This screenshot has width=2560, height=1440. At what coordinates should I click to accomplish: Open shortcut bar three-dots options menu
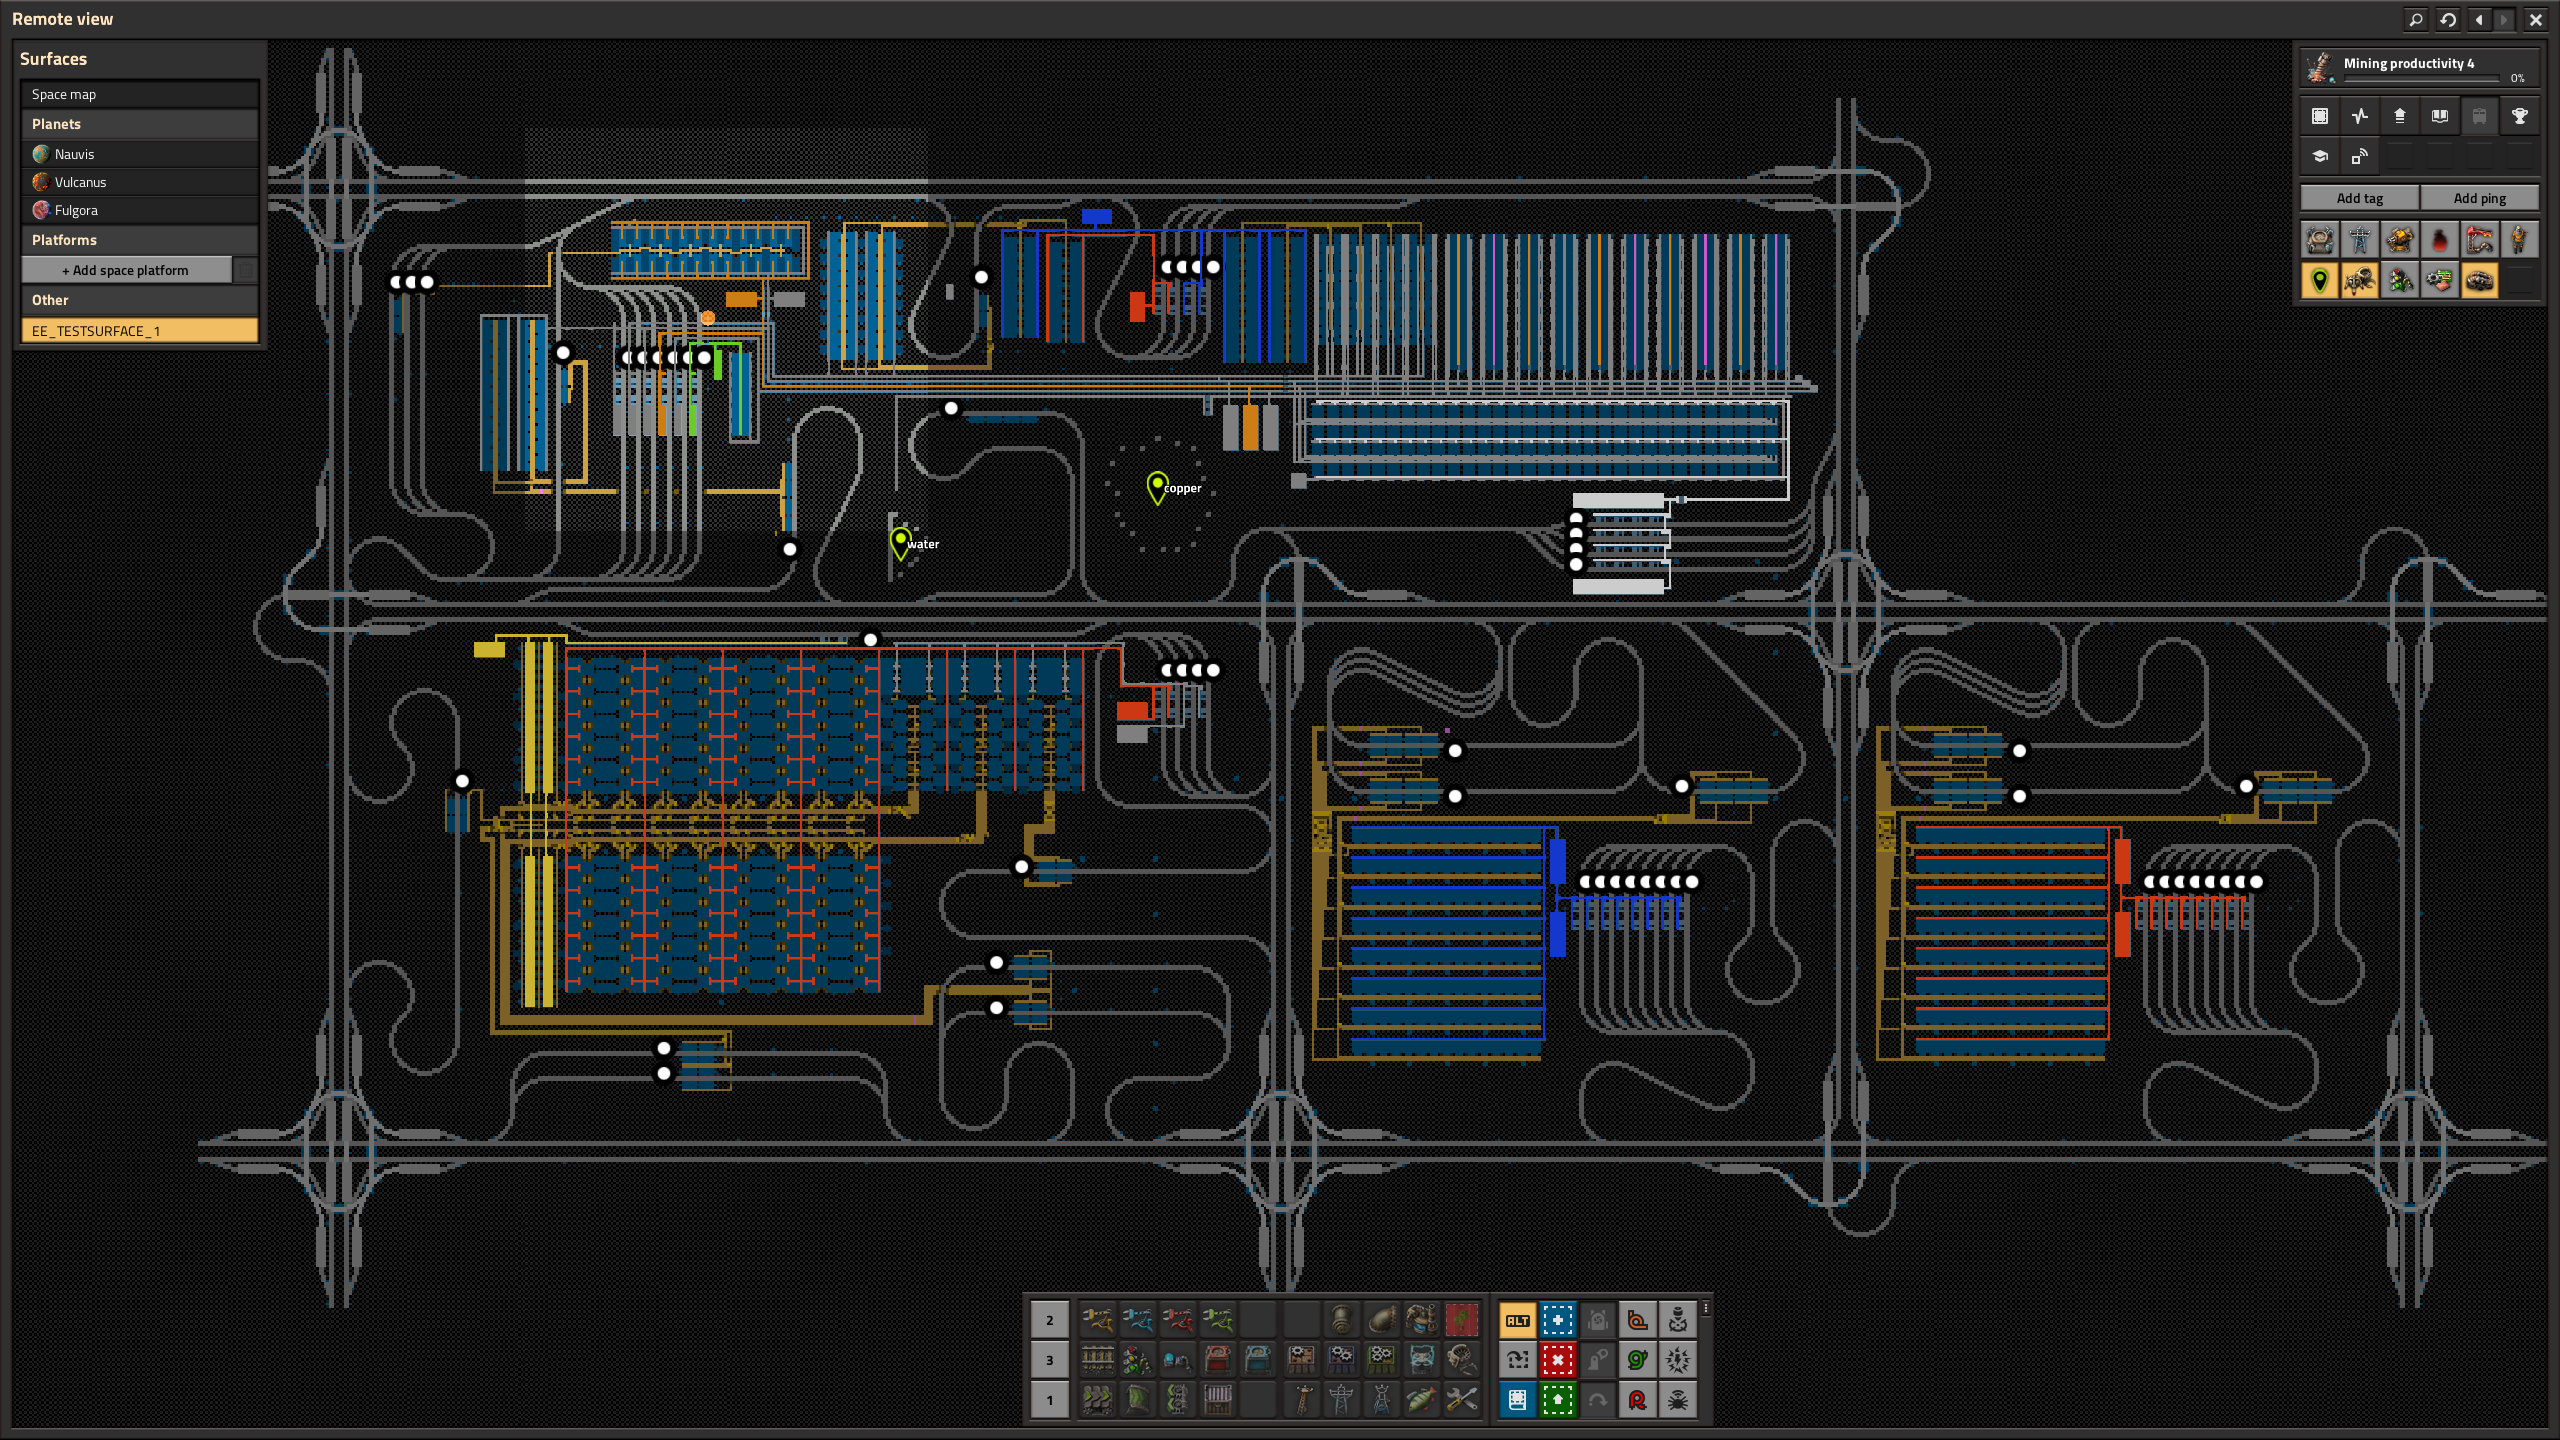tap(1706, 1308)
